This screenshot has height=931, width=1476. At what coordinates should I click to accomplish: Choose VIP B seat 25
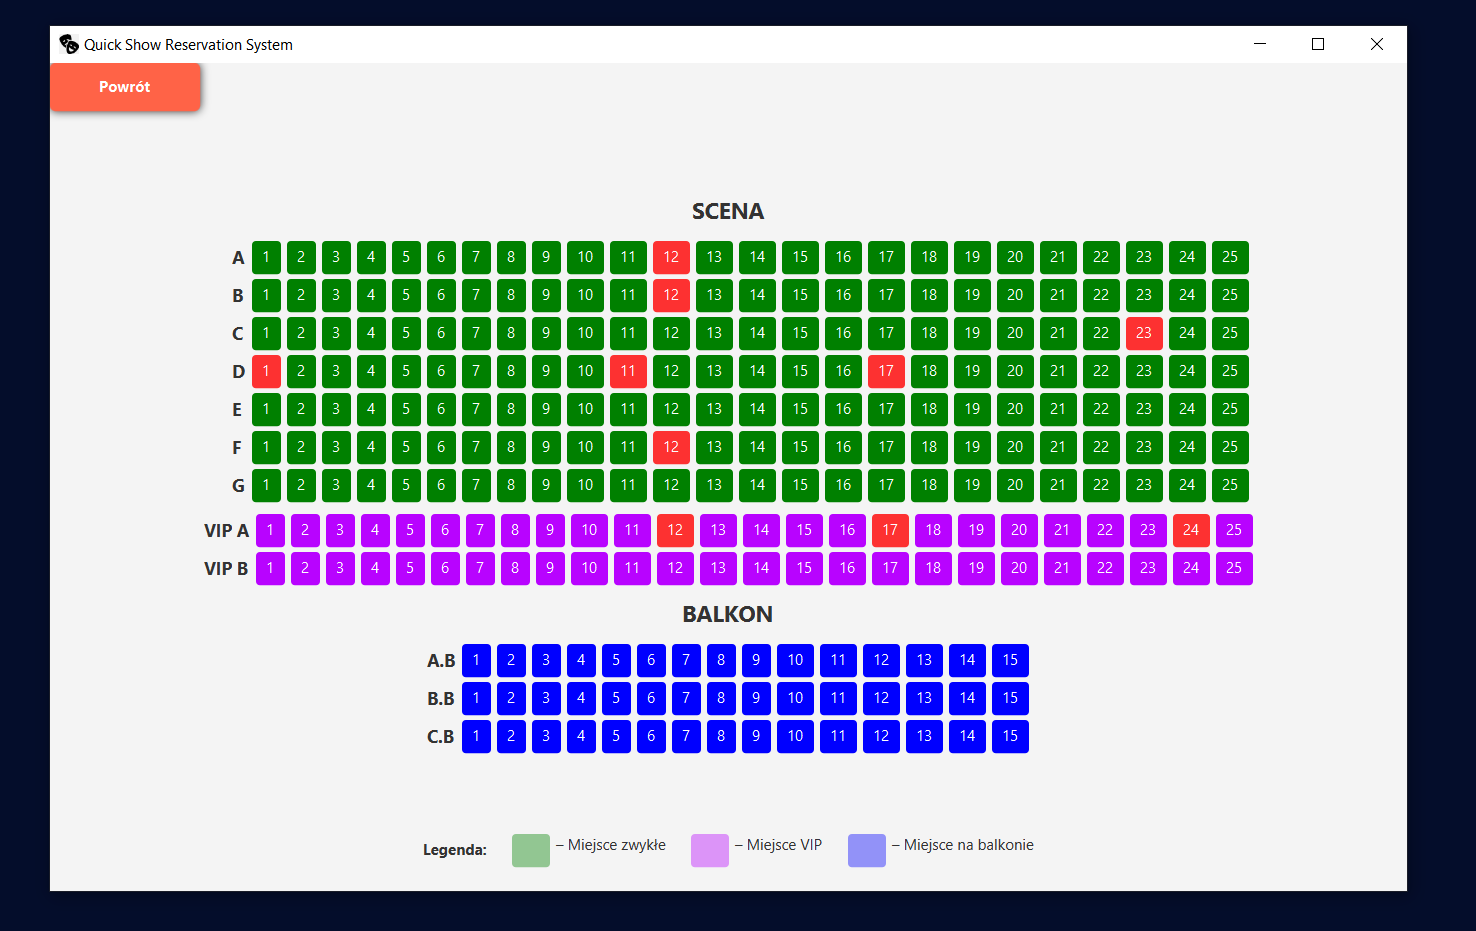[1234, 568]
